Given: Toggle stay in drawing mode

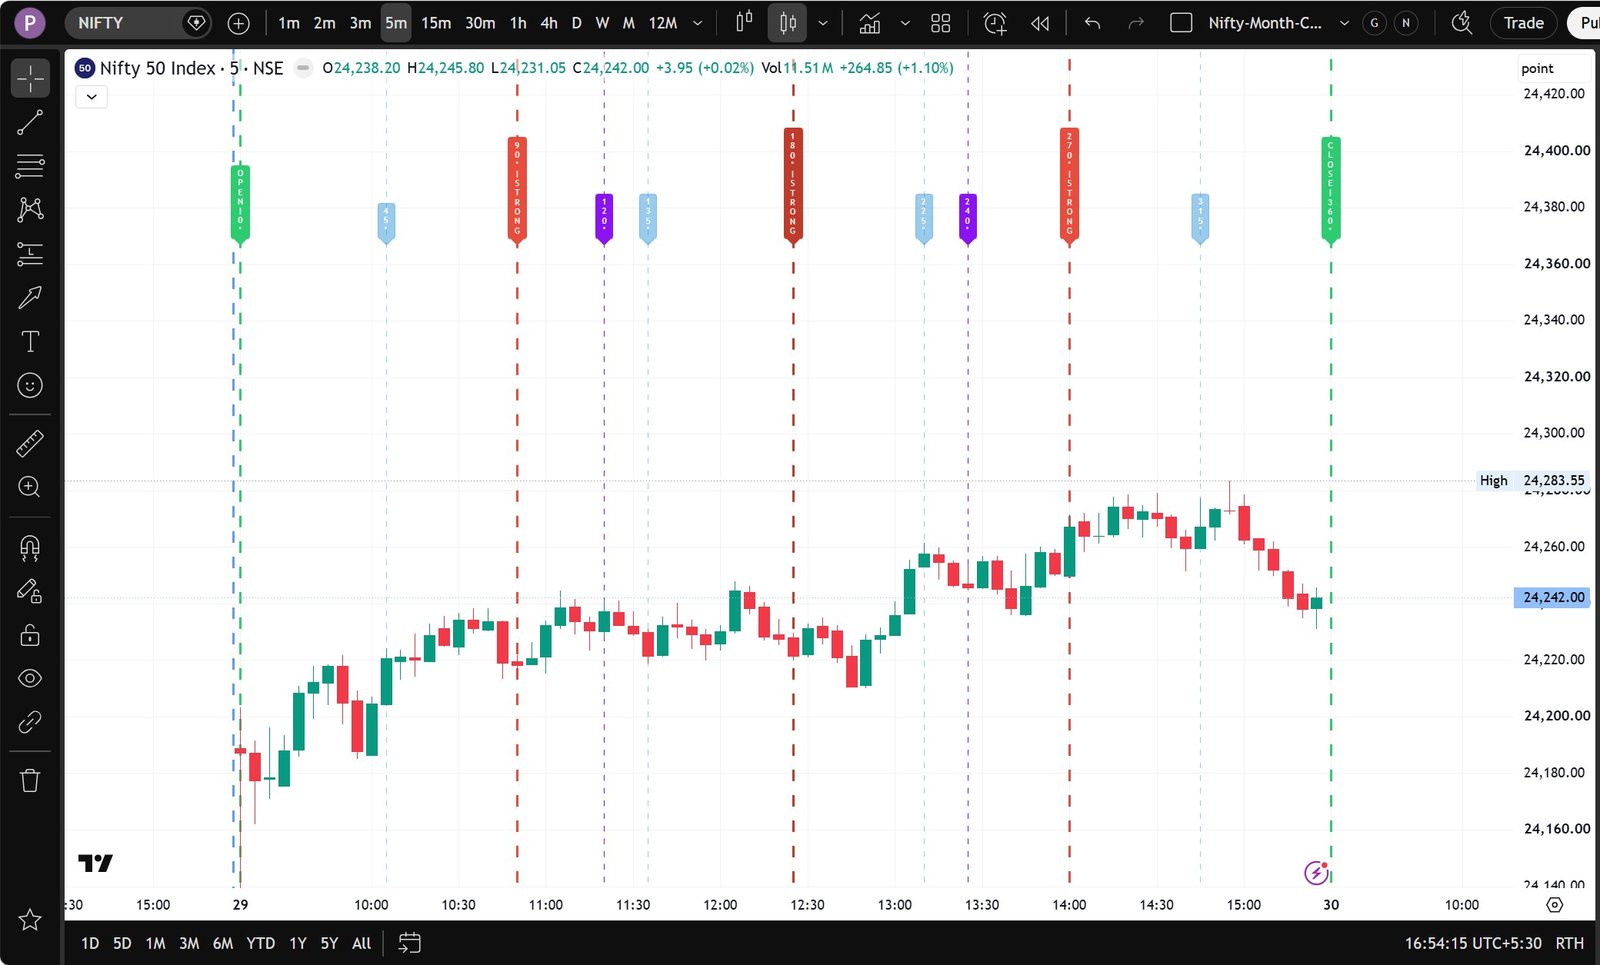Looking at the screenshot, I should 30,591.
